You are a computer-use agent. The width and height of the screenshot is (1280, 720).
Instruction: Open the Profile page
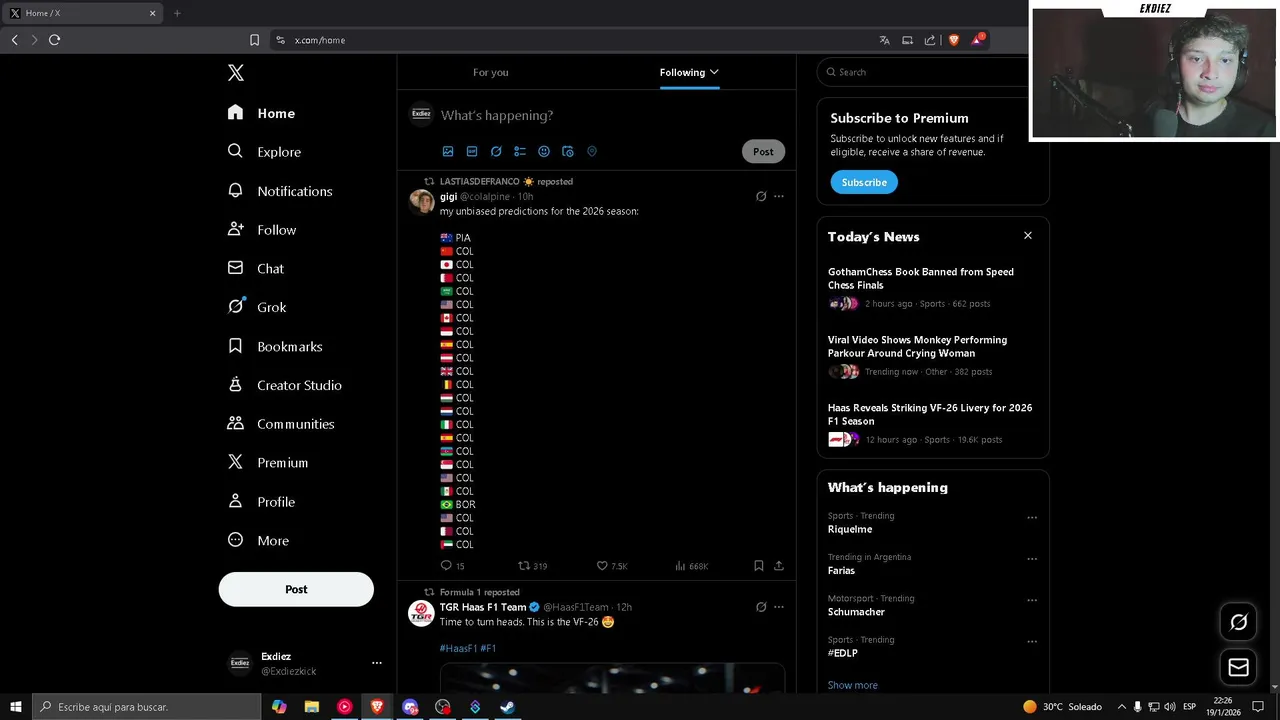pyautogui.click(x=261, y=502)
